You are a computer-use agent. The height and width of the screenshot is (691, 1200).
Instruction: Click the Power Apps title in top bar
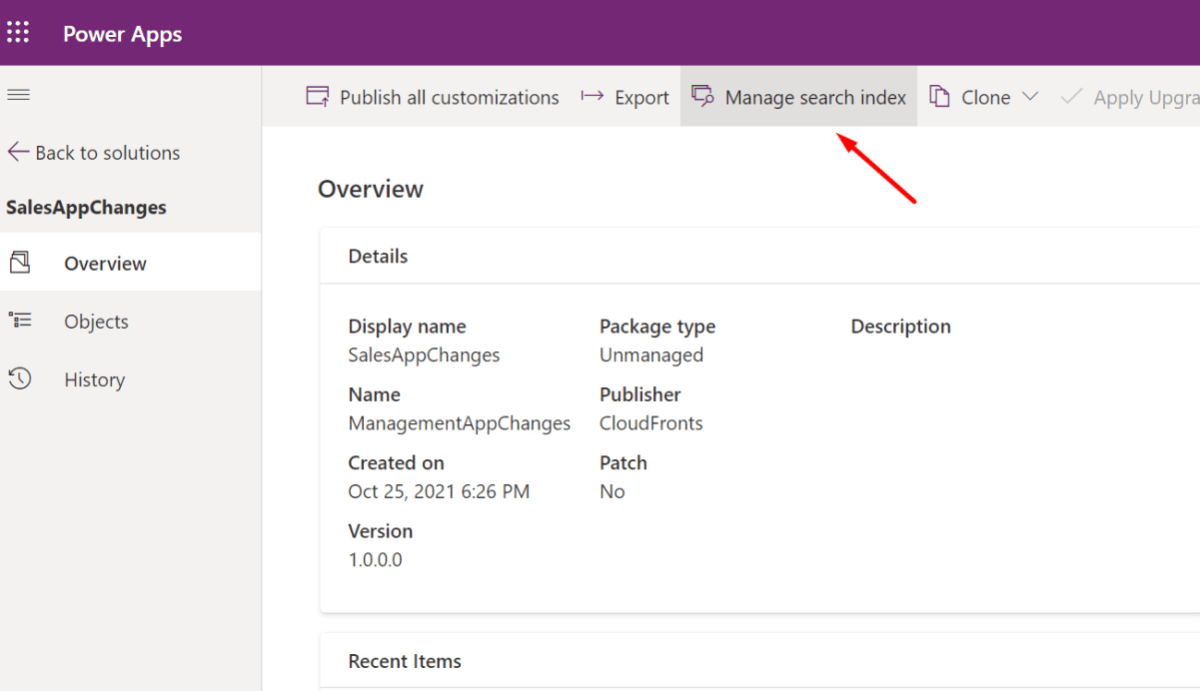[122, 33]
